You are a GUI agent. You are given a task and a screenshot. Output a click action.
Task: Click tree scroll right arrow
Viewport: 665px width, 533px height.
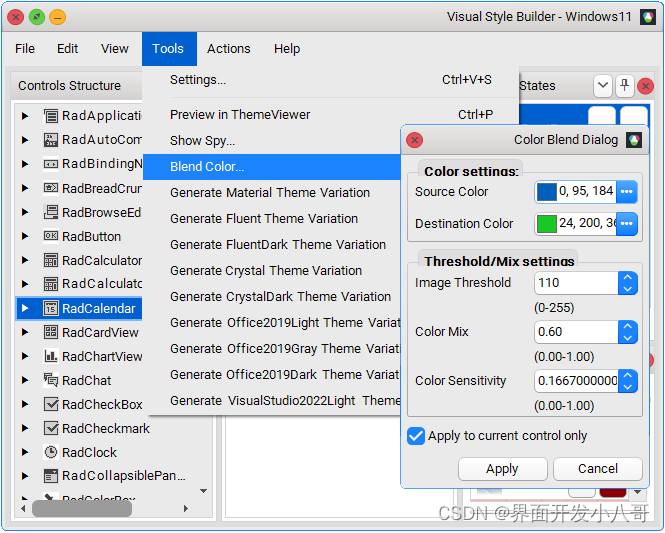(x=185, y=508)
